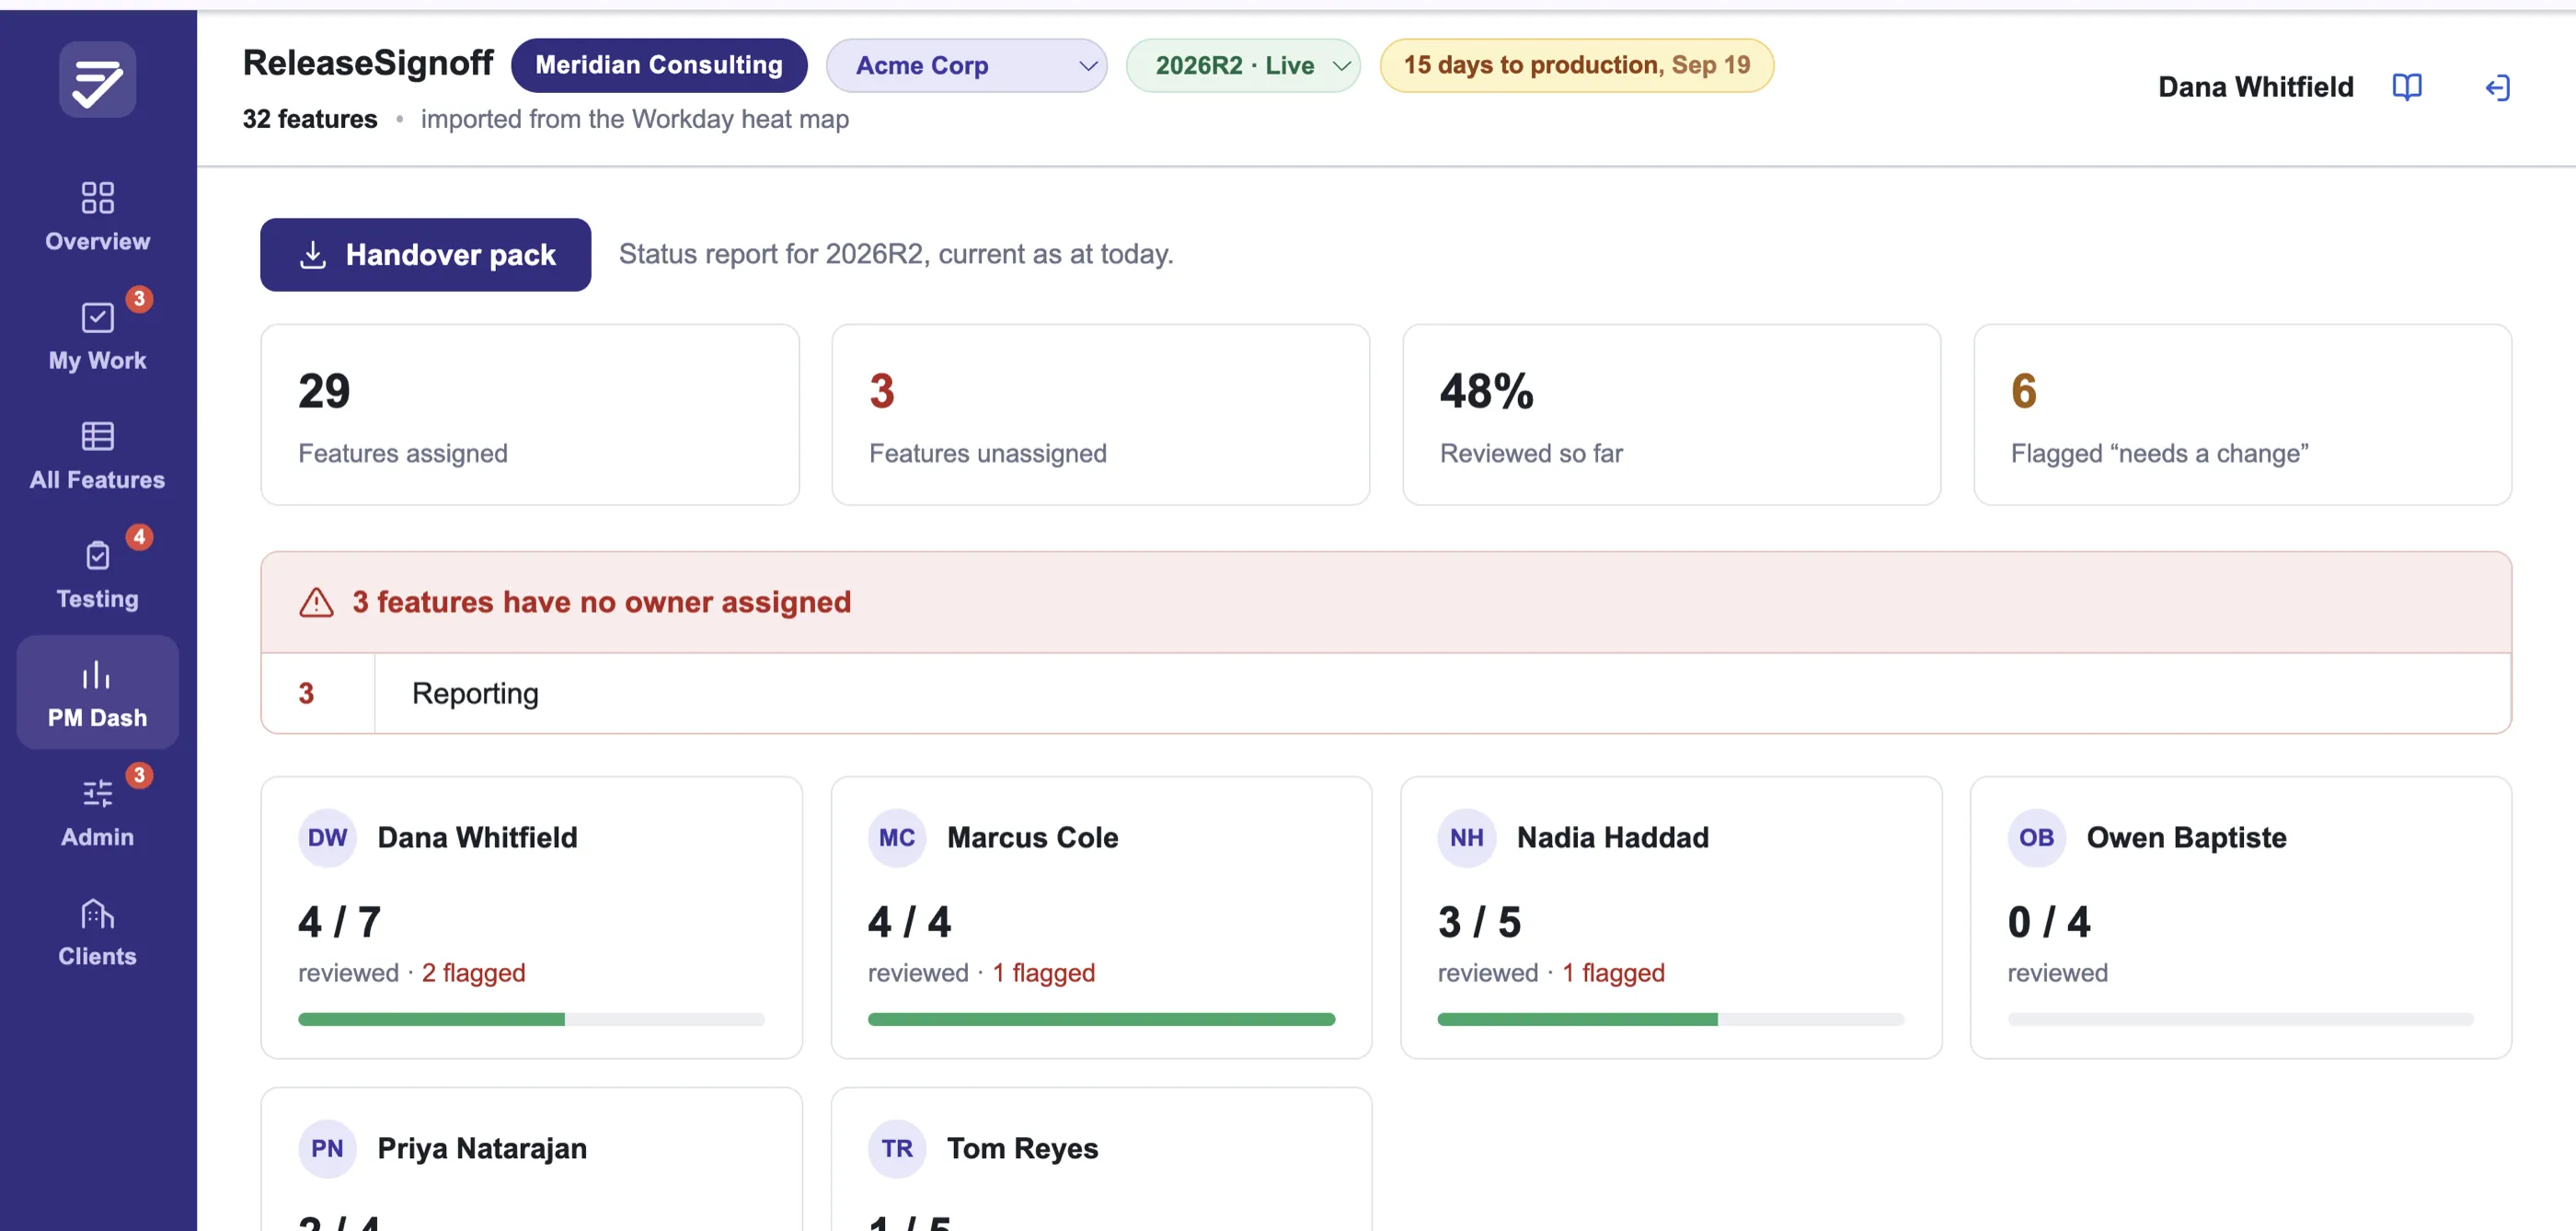Click Dana Whitfield's review progress bar
This screenshot has height=1231, width=2576.
coord(531,1019)
